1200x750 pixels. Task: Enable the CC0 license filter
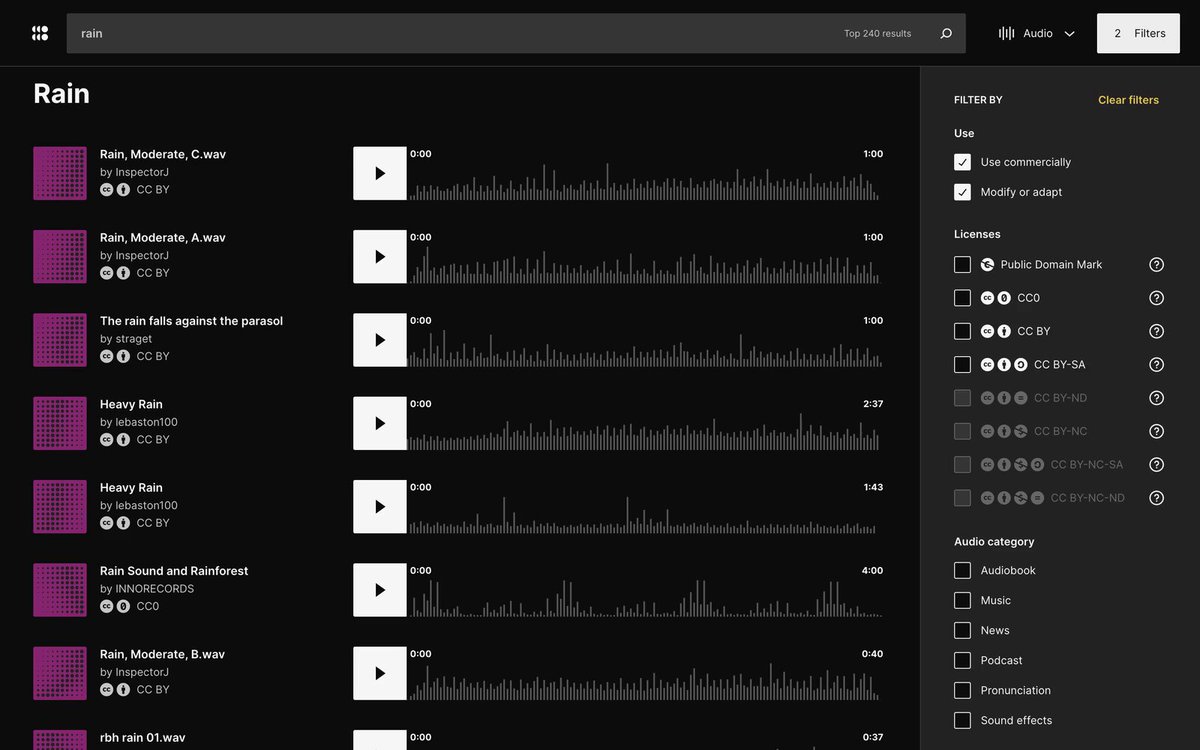pyautogui.click(x=962, y=298)
